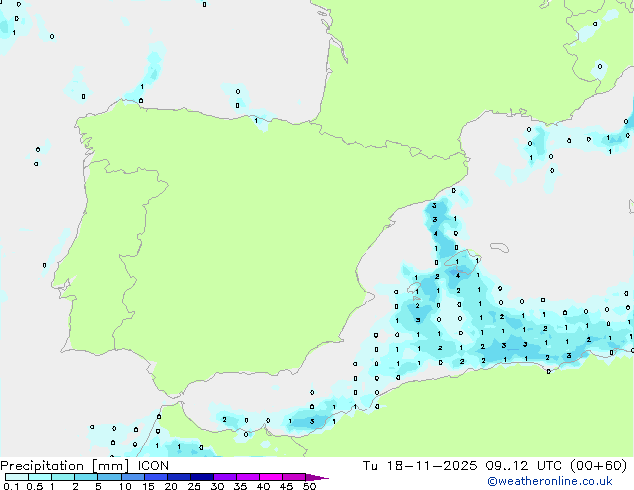Viewport: 634px width, 490px height.
Task: Open the weatheronline.co.uk copyright link
Action: pyautogui.click(x=549, y=481)
